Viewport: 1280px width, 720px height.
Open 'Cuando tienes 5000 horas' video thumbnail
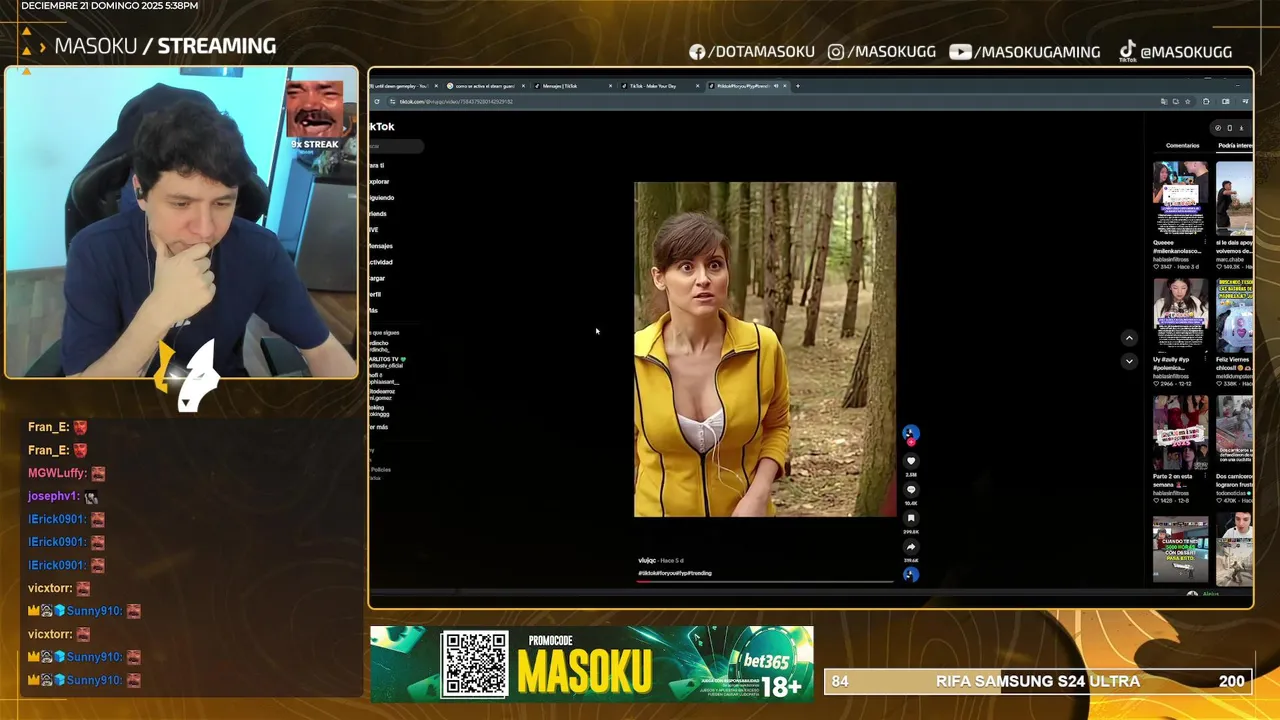1180,548
